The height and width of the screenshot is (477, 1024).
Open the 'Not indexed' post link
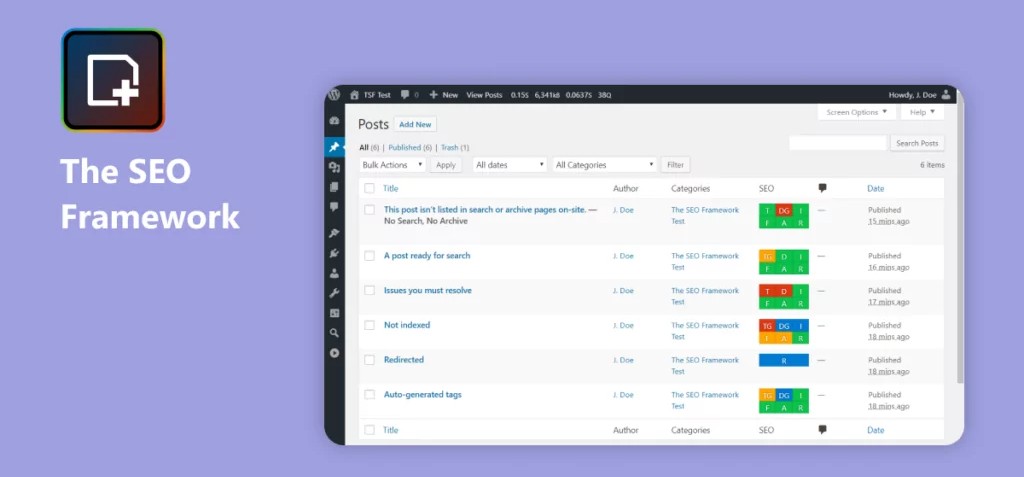coord(407,325)
